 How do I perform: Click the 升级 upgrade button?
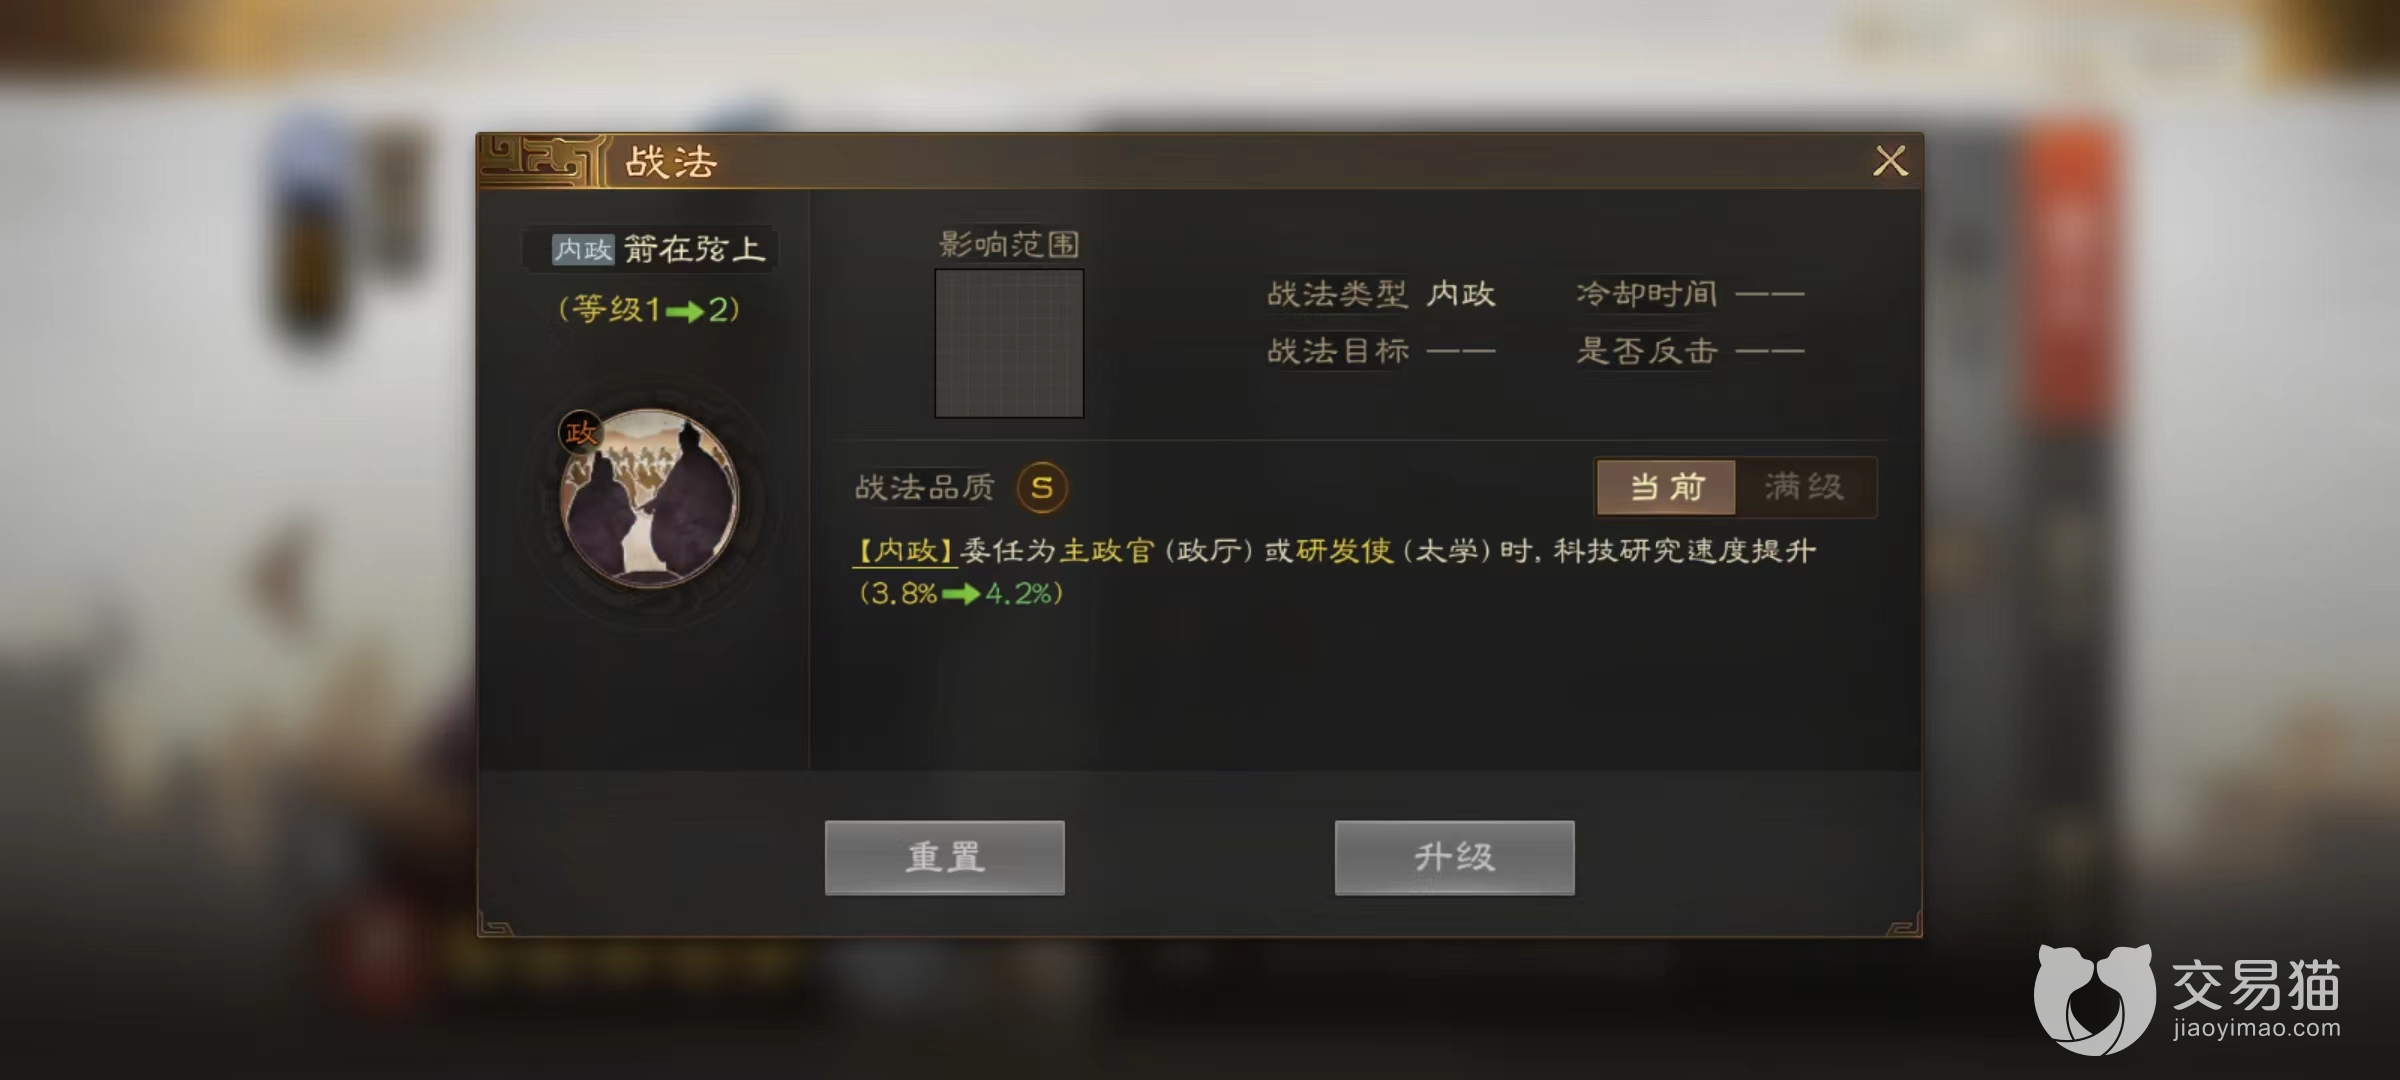tap(1454, 857)
